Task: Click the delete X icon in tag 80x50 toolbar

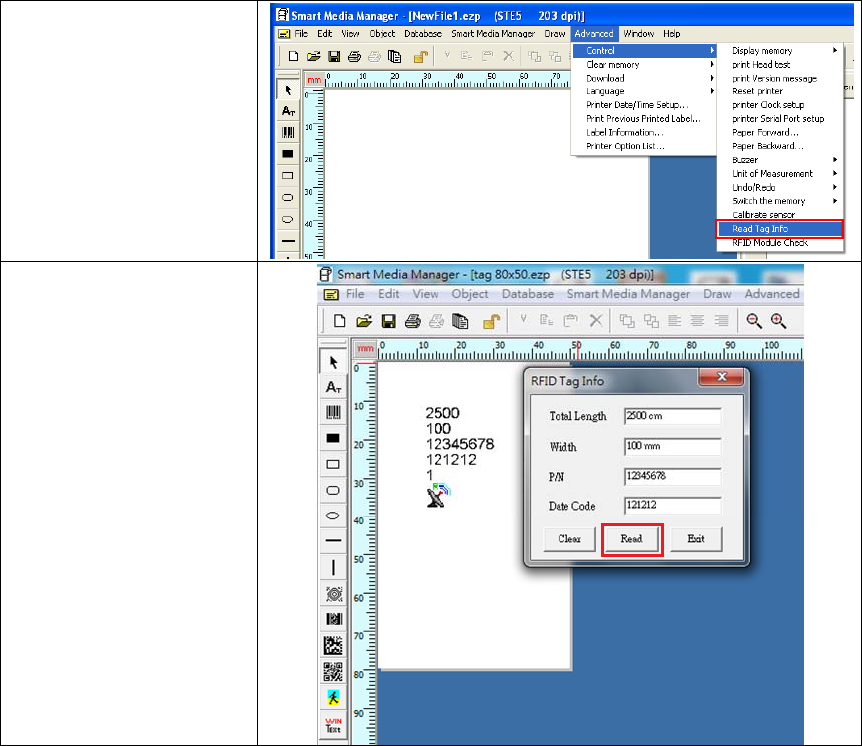Action: click(x=596, y=320)
